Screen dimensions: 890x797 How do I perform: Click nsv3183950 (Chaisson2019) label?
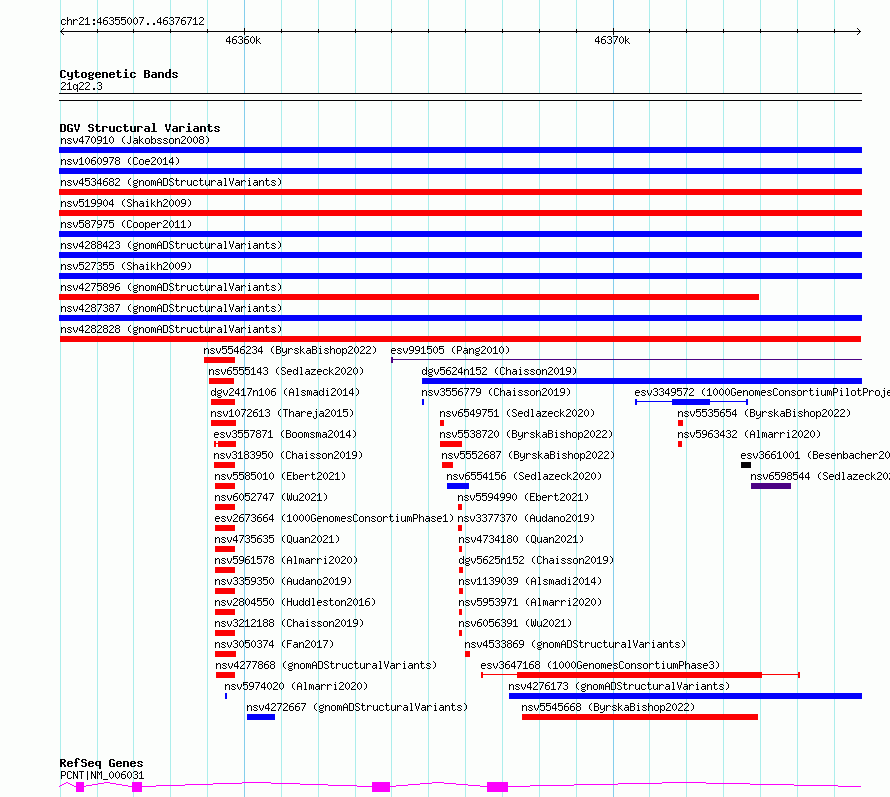pos(288,455)
